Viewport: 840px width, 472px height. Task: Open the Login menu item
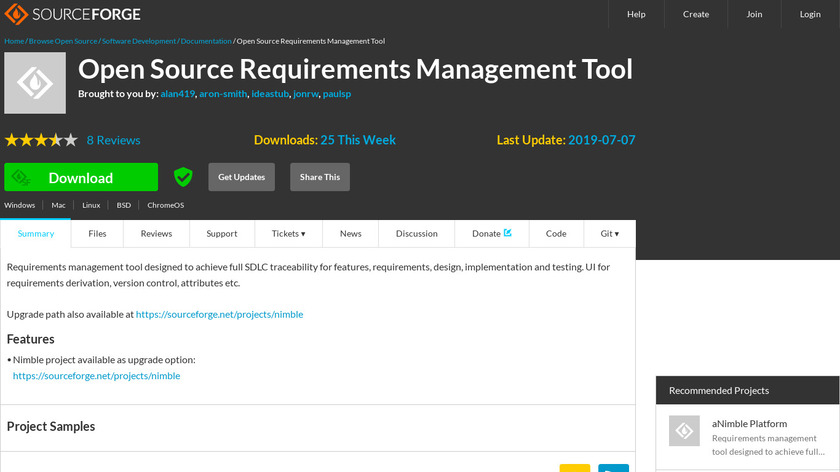point(810,14)
